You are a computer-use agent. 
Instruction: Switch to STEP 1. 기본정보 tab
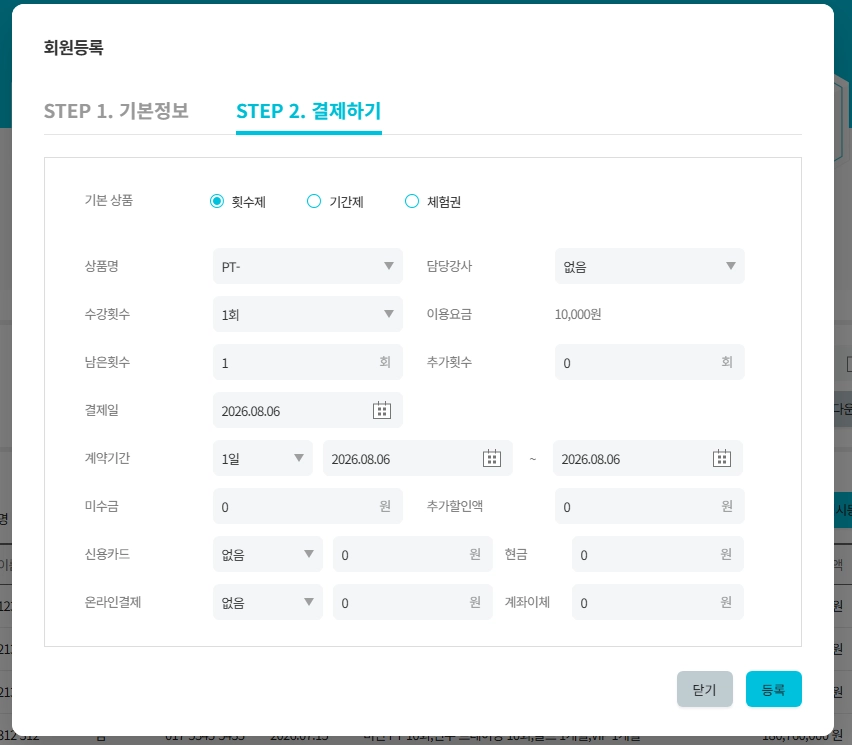pyautogui.click(x=116, y=111)
